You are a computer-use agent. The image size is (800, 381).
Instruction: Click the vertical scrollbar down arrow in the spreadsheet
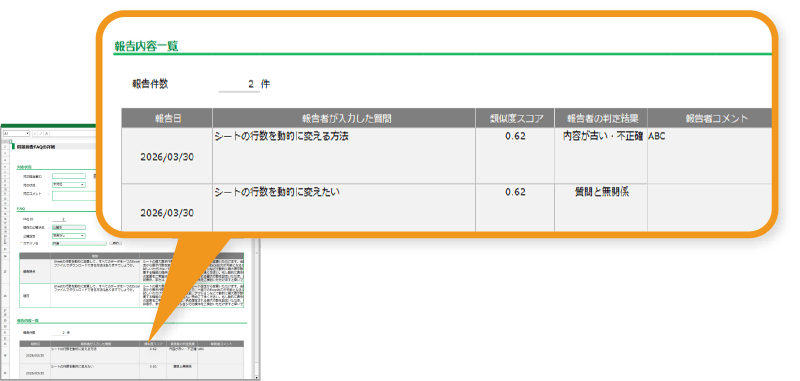tap(257, 377)
